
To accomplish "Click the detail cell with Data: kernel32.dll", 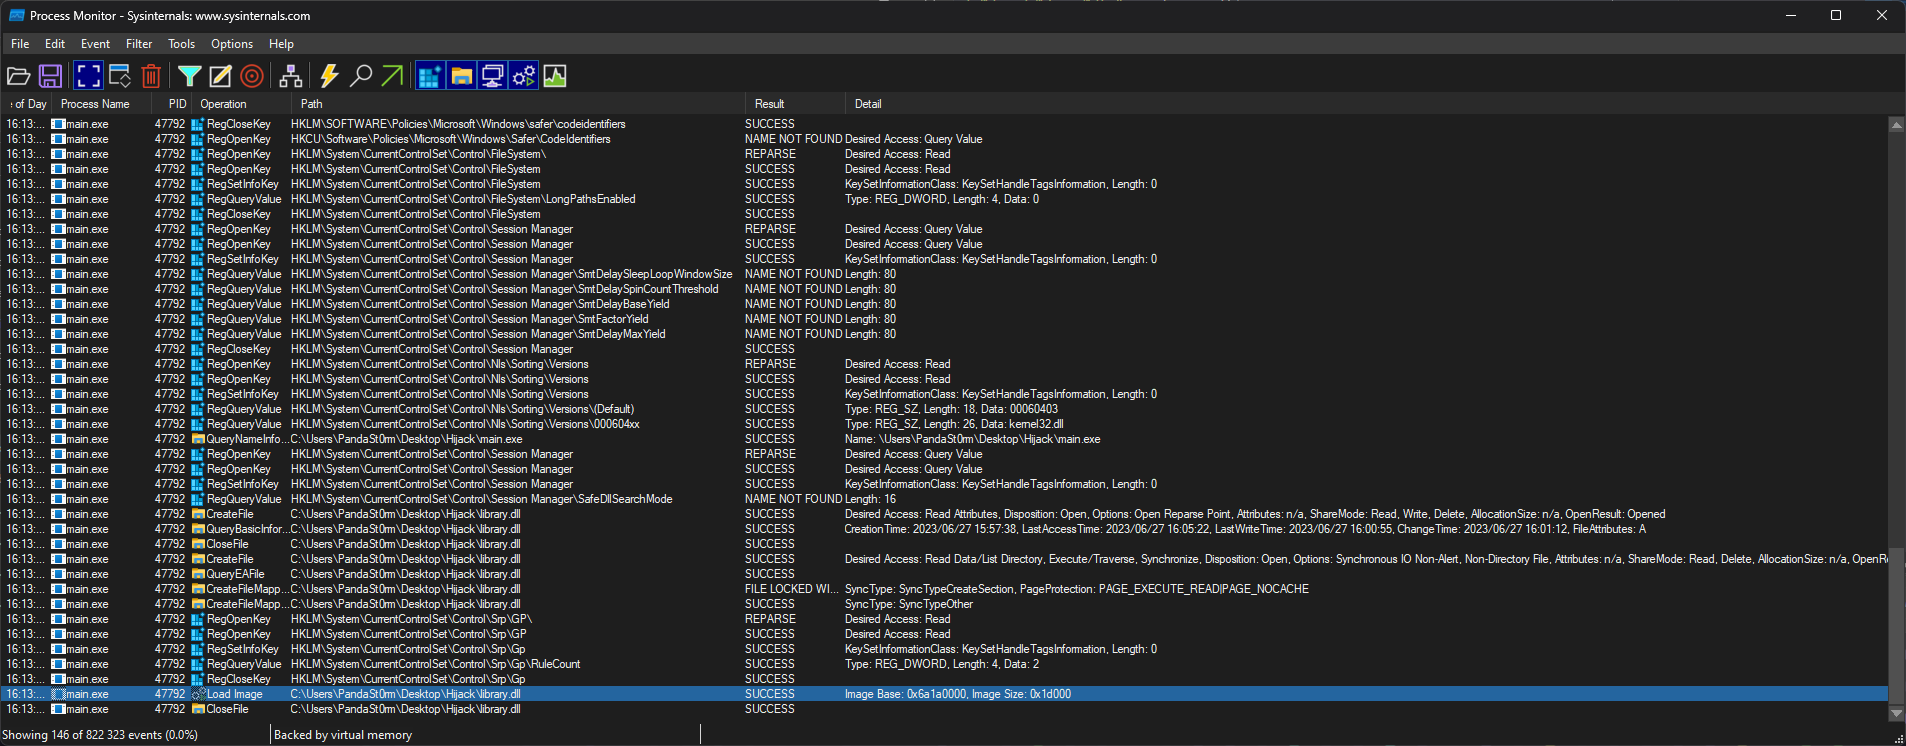I will (x=954, y=424).
